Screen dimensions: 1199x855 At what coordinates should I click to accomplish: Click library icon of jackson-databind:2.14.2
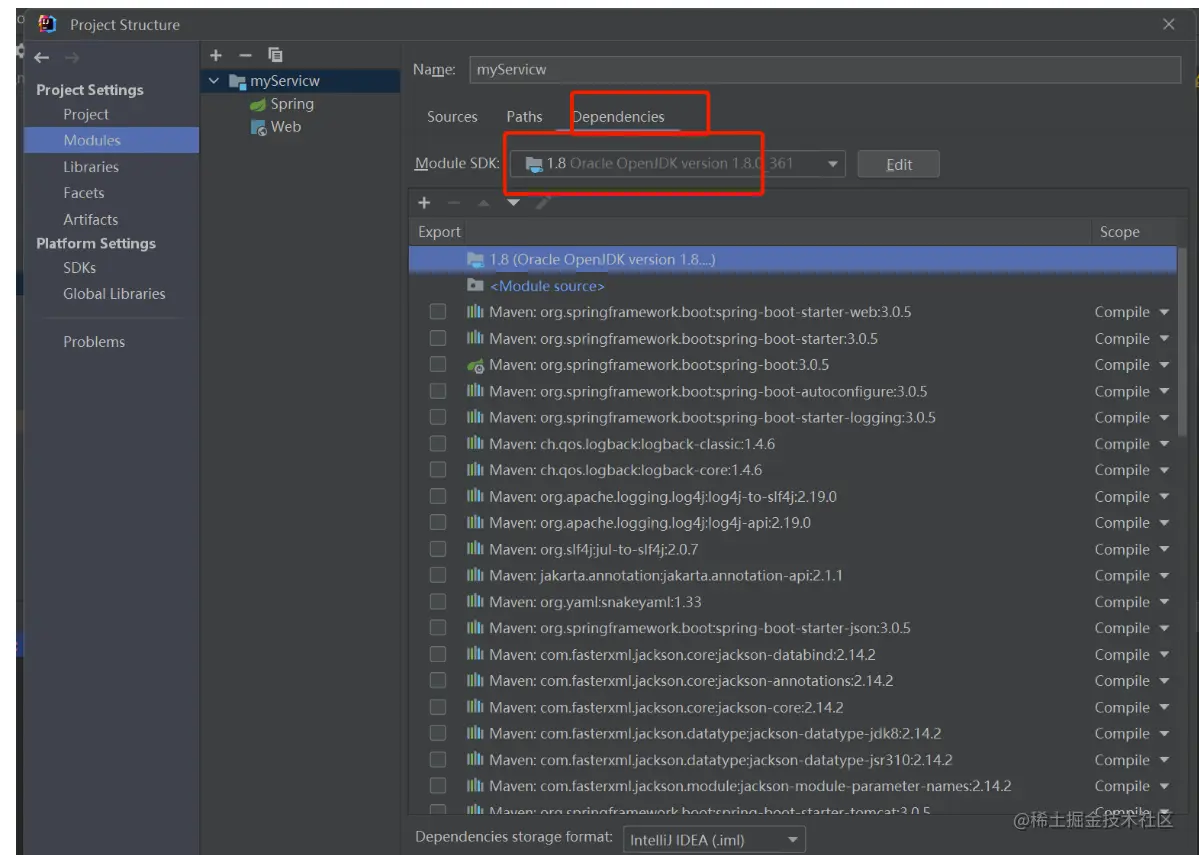476,654
